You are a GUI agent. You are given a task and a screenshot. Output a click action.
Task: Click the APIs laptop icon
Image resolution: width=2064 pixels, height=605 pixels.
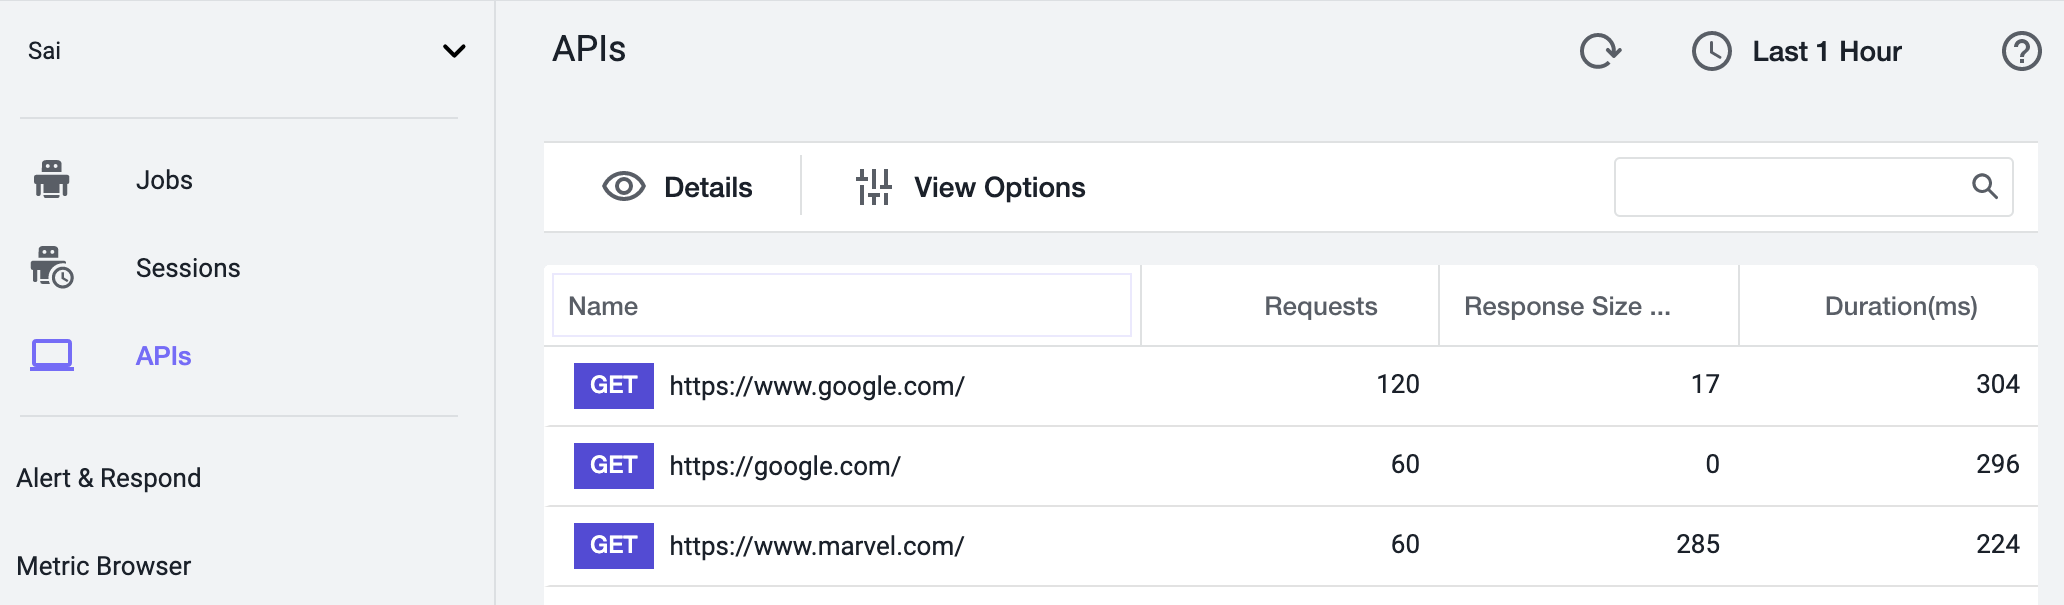(x=52, y=355)
